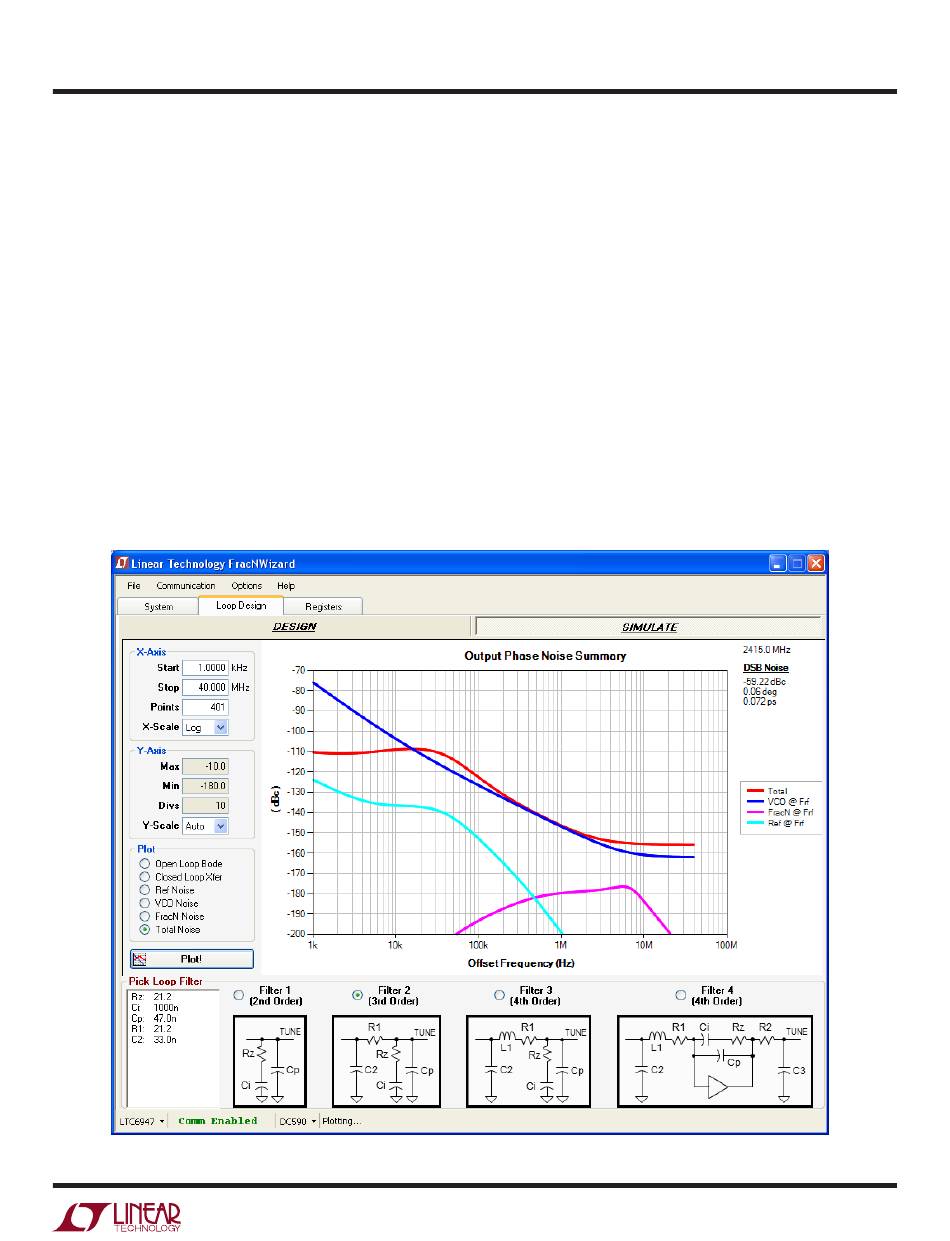Click the magenta FracN legend swatch

pyautogui.click(x=754, y=812)
